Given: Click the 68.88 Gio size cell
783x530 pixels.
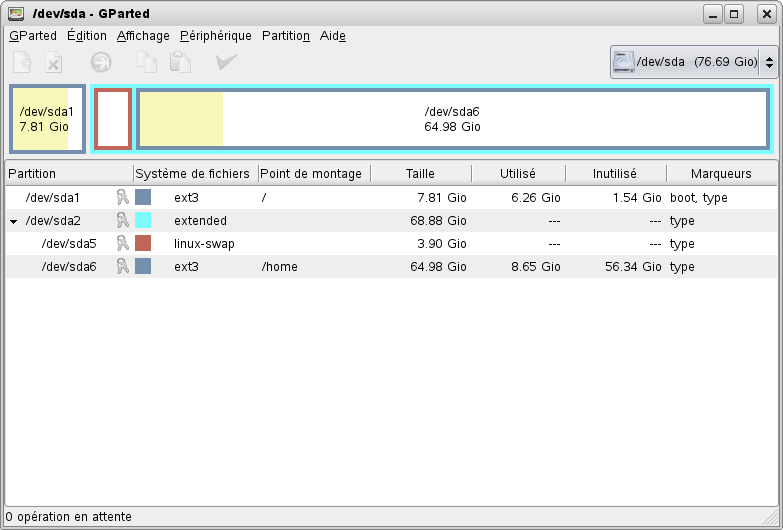Looking at the screenshot, I should pyautogui.click(x=438, y=221).
